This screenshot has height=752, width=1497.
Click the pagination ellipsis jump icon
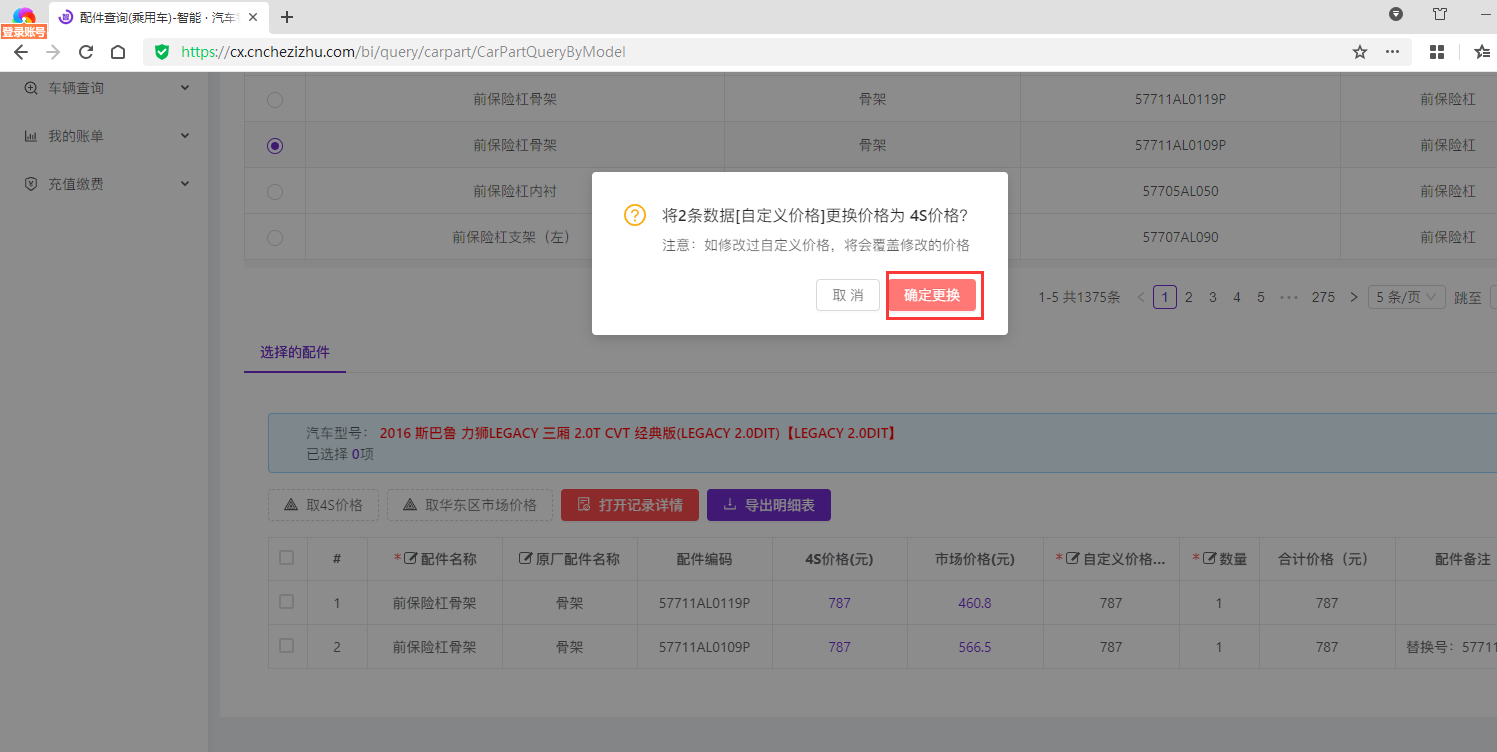click(x=1289, y=297)
